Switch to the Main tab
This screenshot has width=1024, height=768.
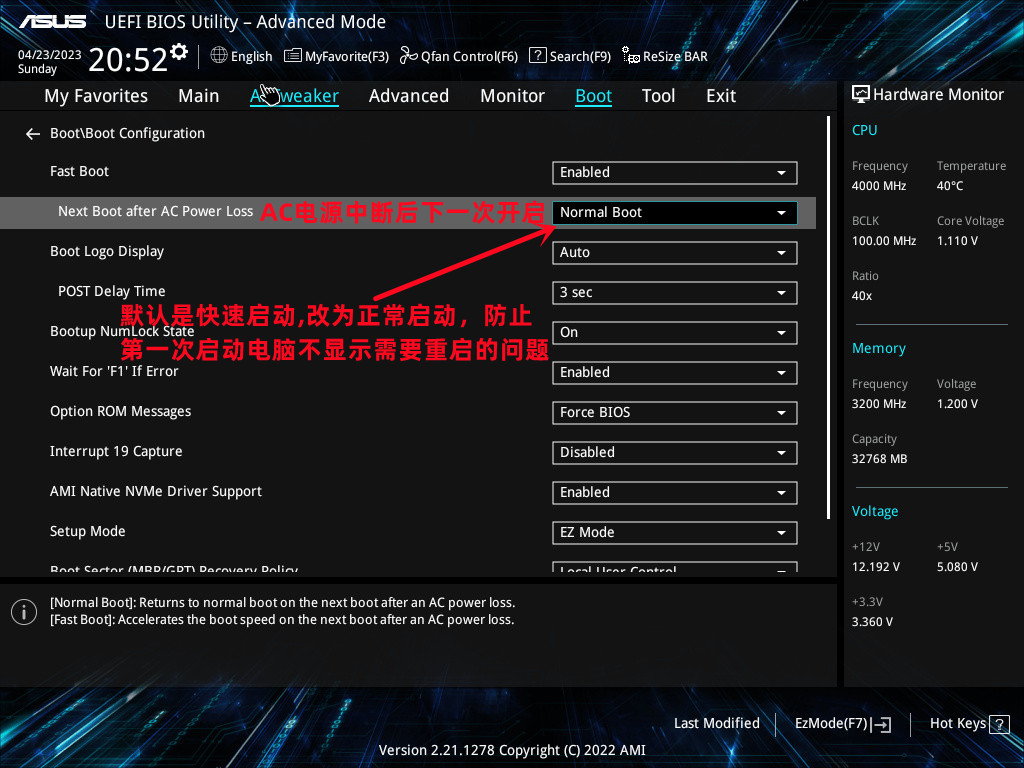coord(199,96)
